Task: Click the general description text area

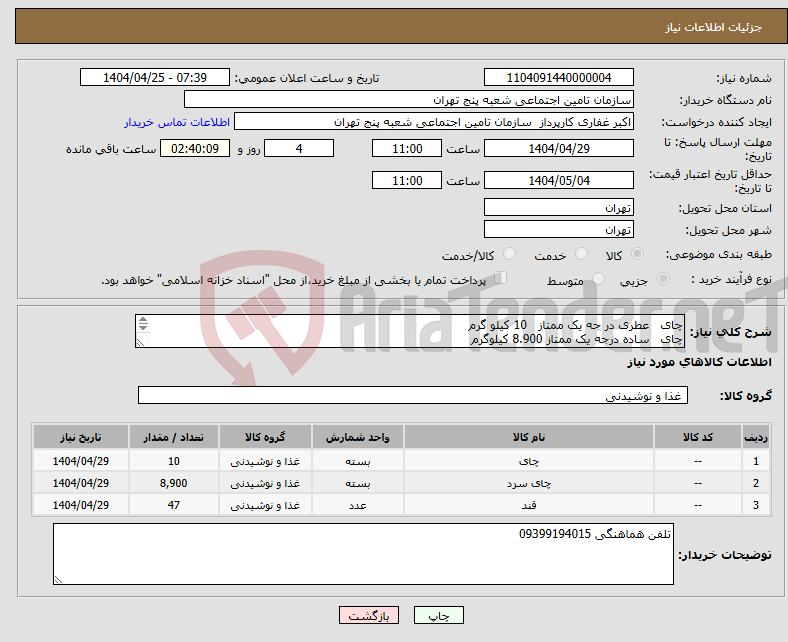Action: pos(410,331)
